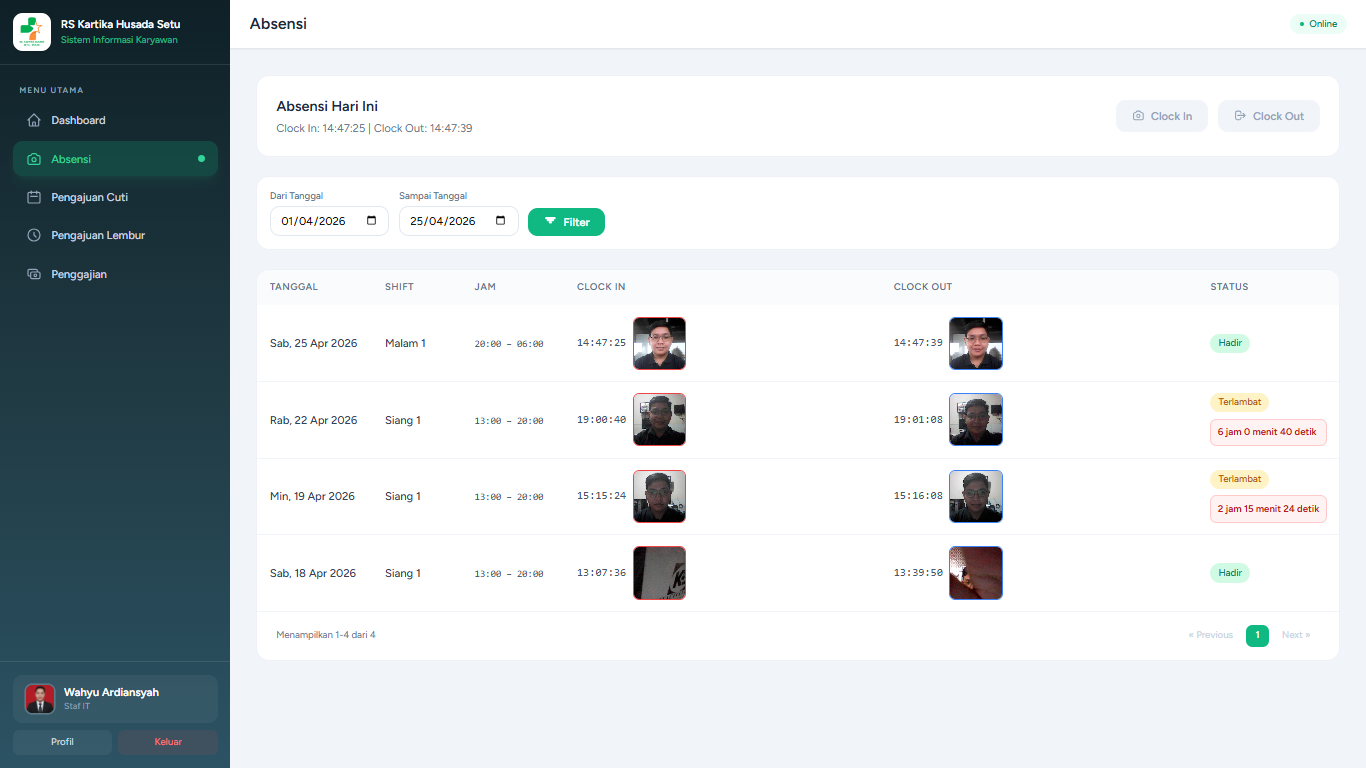Click Terlambat badge for 22 Apr row

pos(1239,402)
